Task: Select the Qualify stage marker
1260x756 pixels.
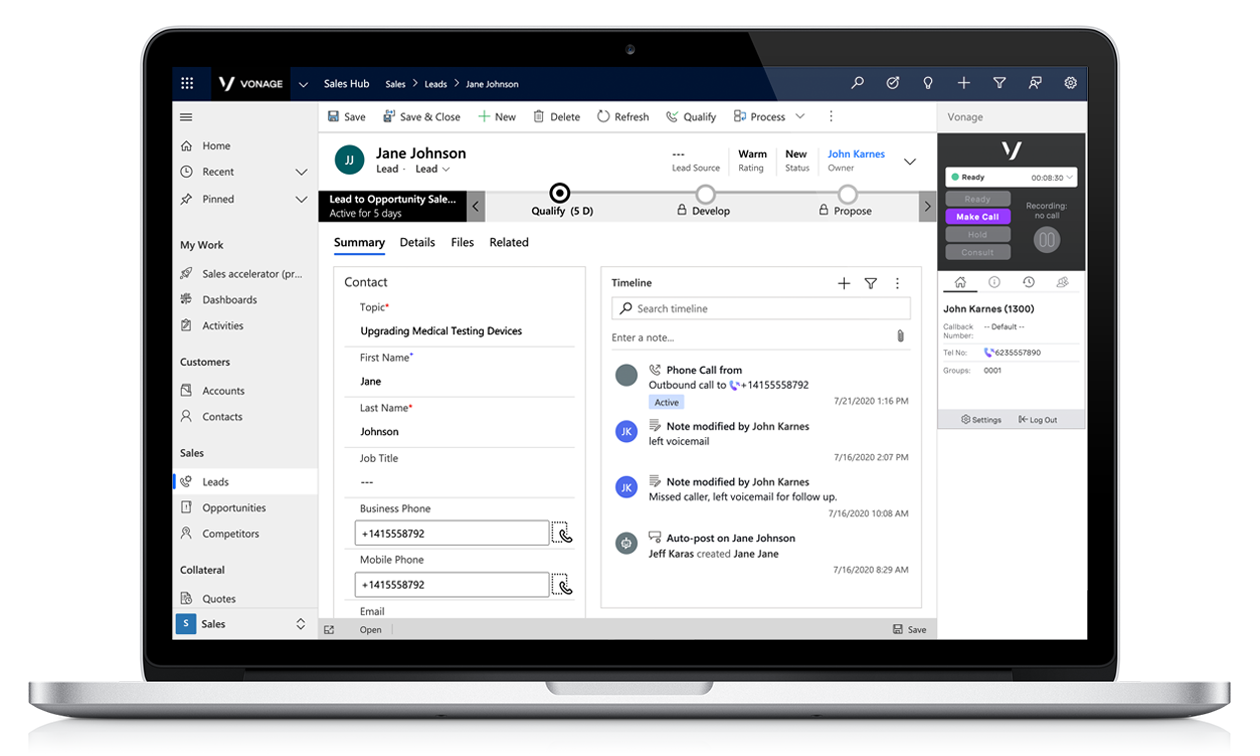Action: pyautogui.click(x=560, y=193)
